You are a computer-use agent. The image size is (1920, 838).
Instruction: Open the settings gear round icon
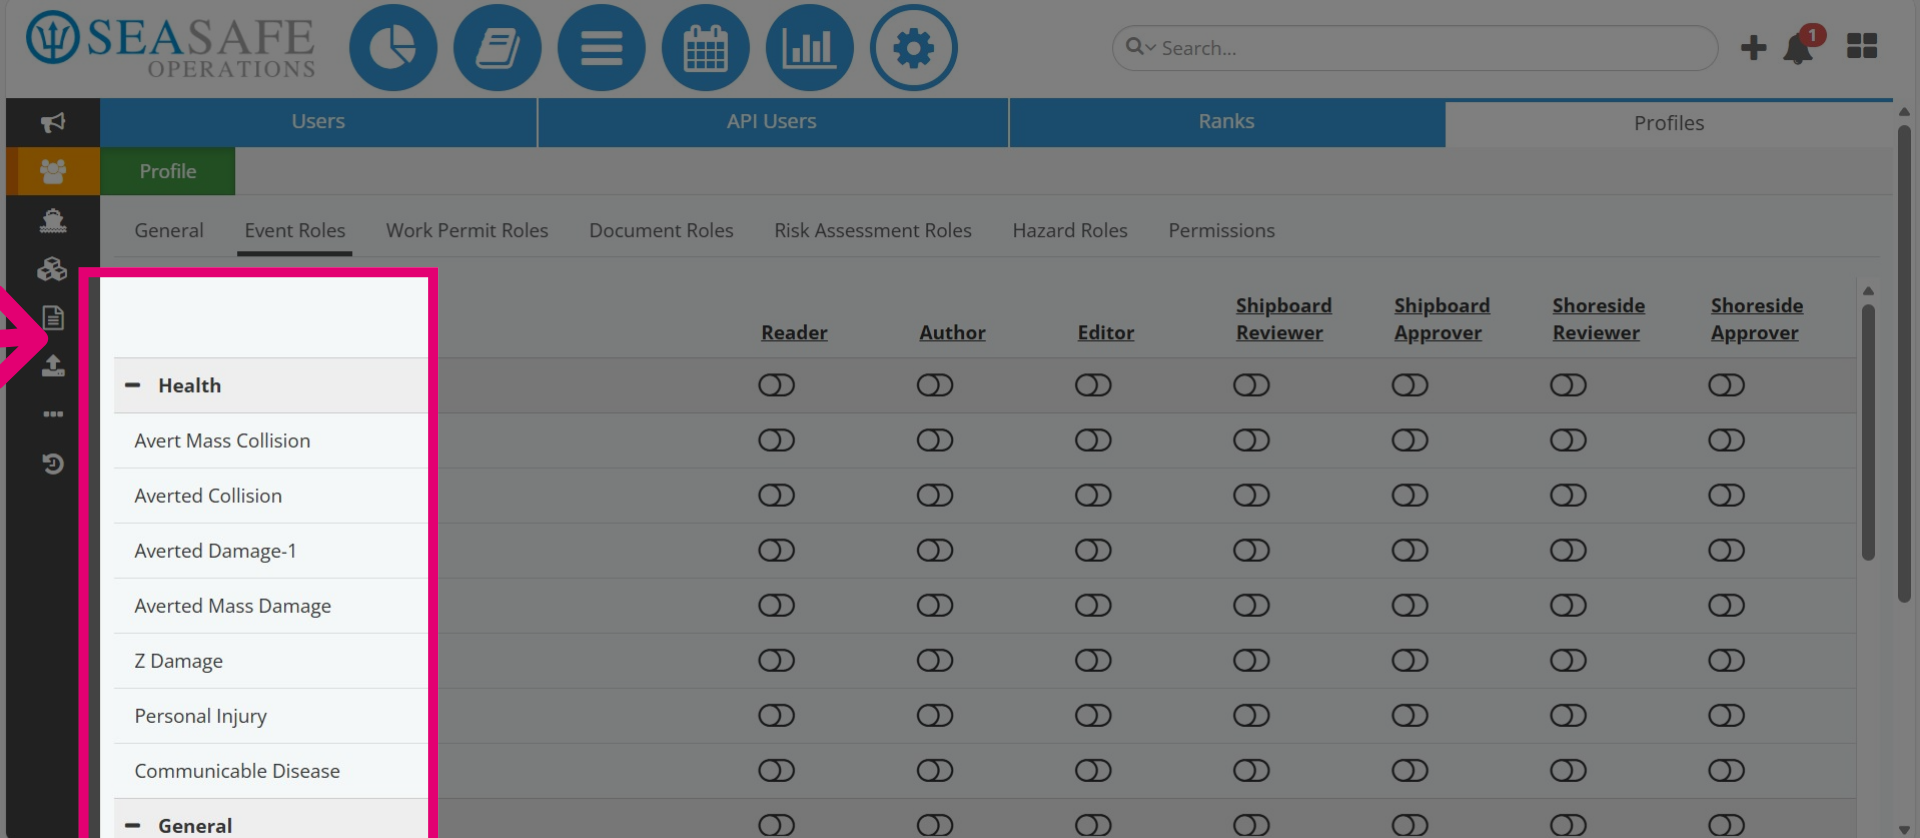[913, 48]
